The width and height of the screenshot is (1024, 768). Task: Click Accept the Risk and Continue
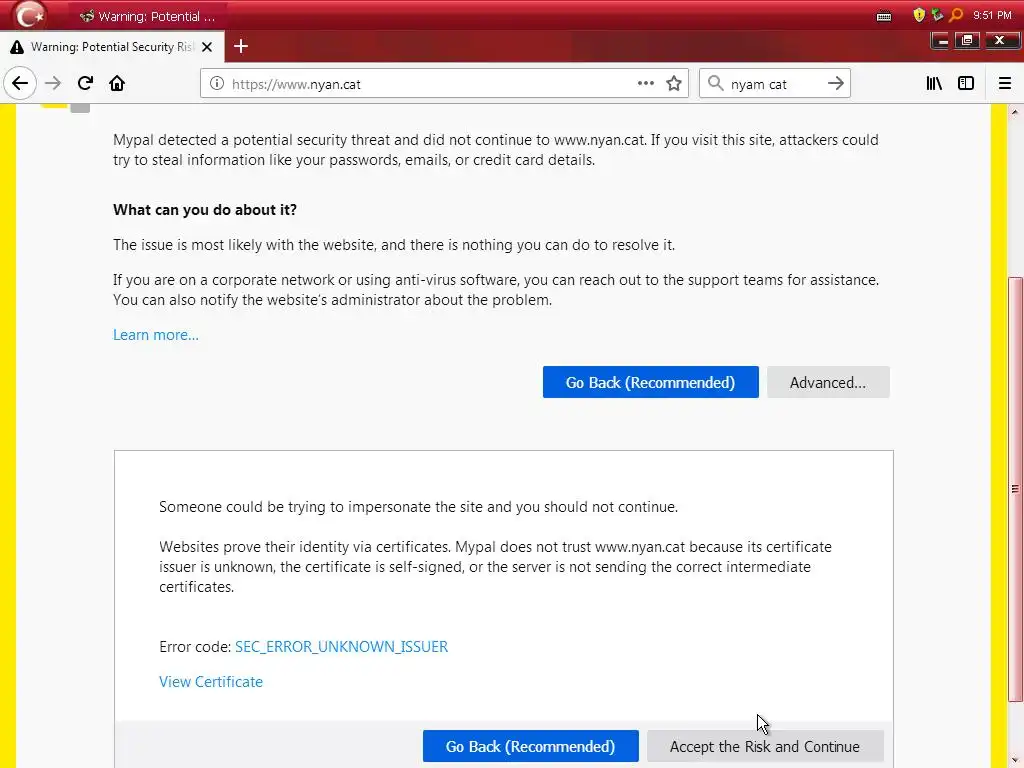click(765, 746)
